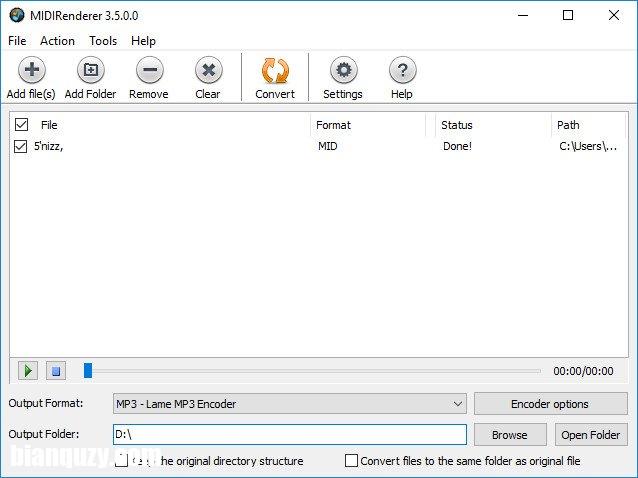Click the MIDIRenderer app icon in title bar
Screen dimensions: 638x478
point(17,15)
